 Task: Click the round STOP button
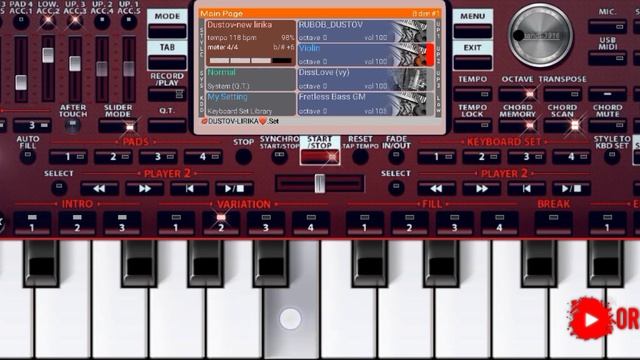pyautogui.click(x=243, y=157)
